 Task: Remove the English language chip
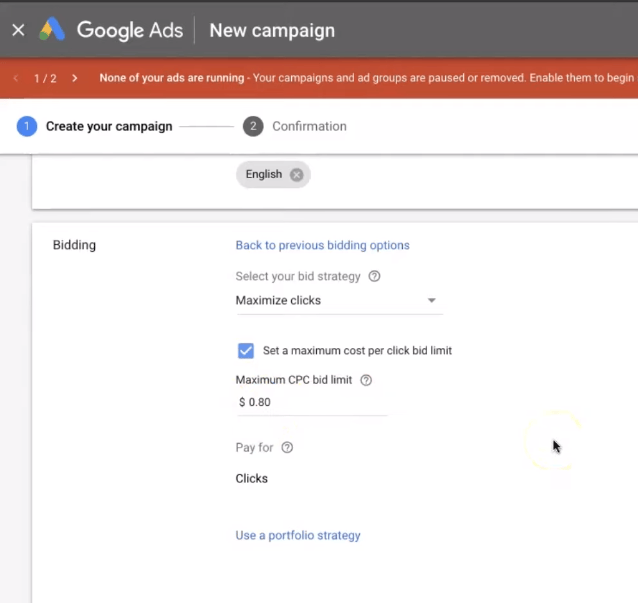click(296, 174)
